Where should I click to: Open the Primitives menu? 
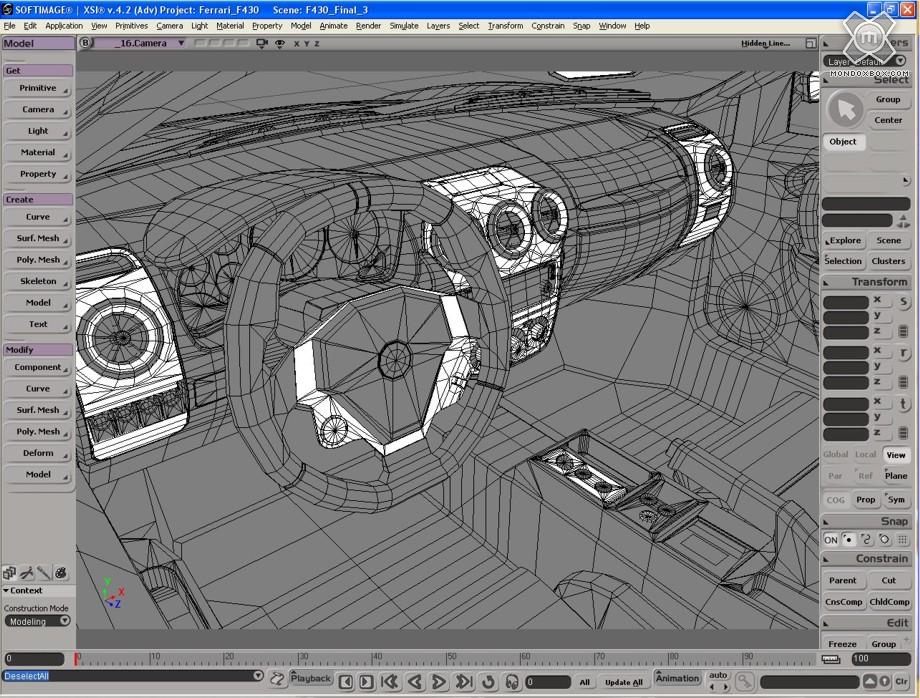[131, 26]
